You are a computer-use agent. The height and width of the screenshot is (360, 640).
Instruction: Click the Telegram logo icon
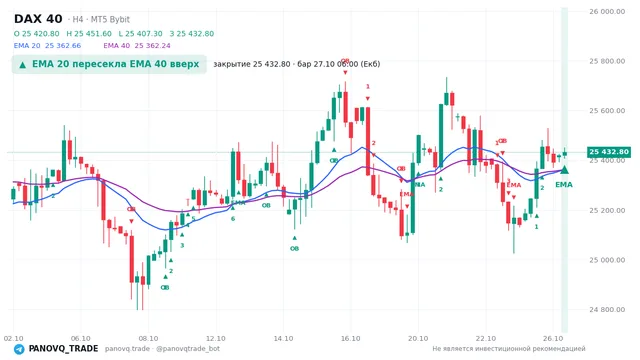[x=19, y=349]
